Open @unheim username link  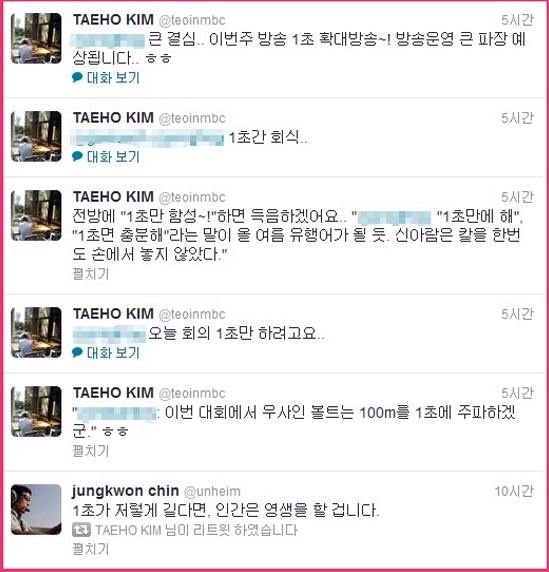212,491
